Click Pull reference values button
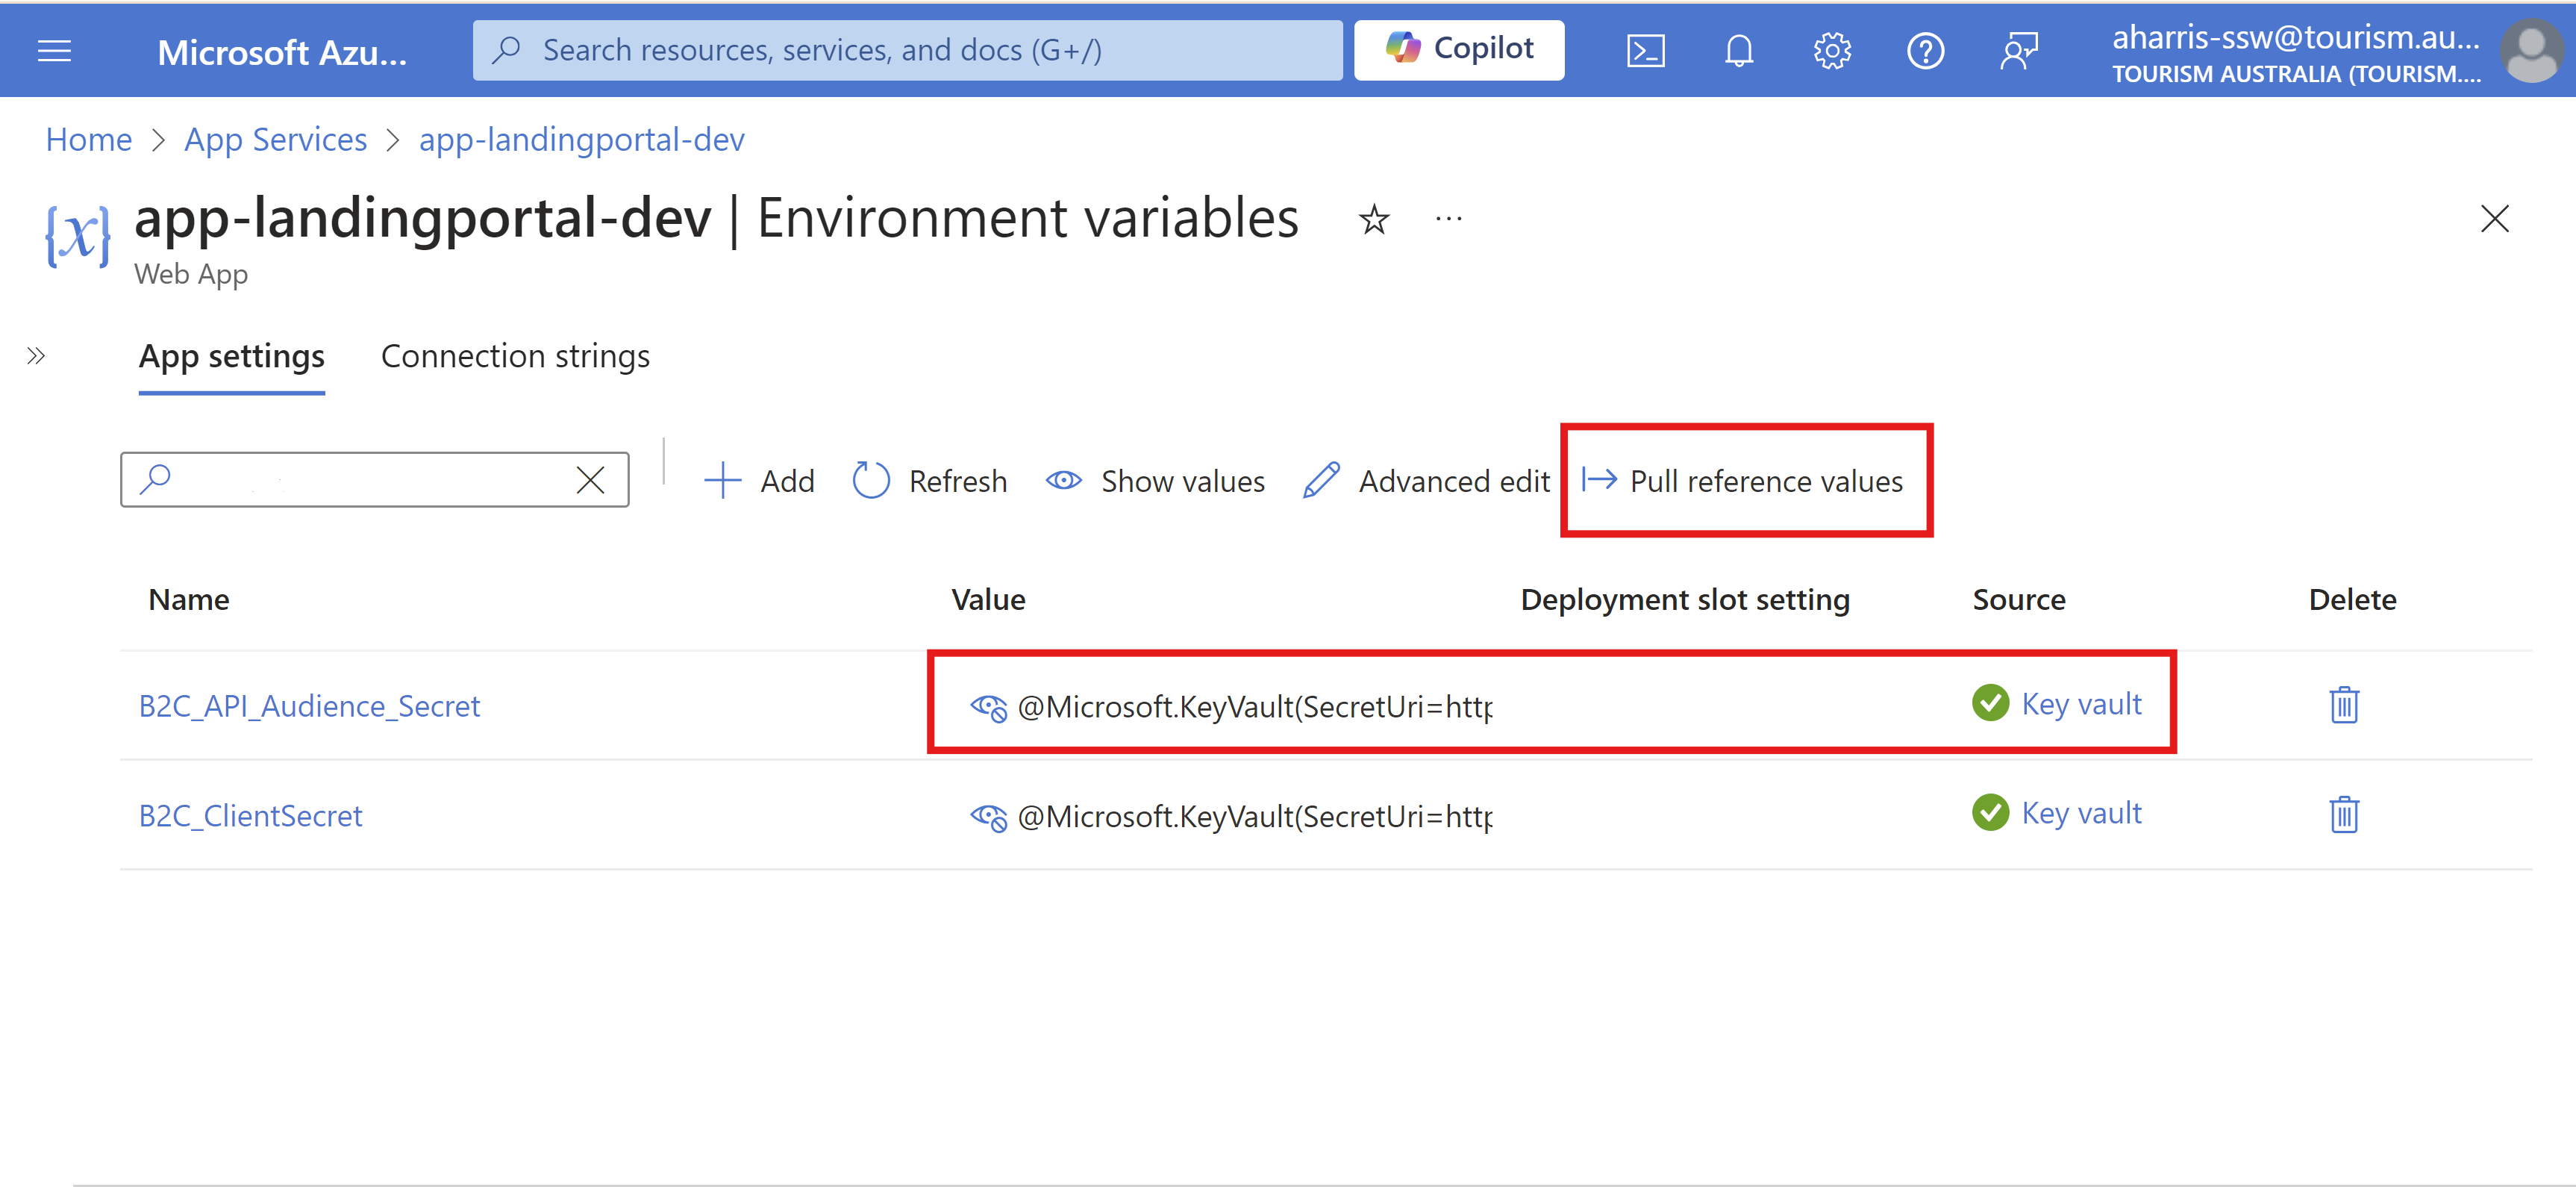 tap(1745, 481)
